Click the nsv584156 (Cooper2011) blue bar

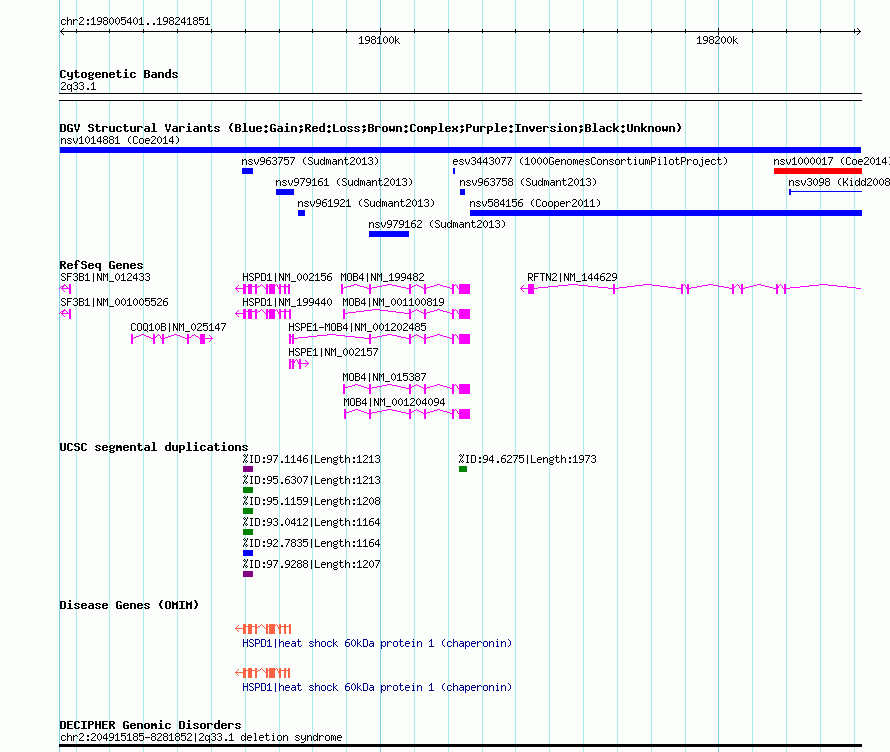666,213
